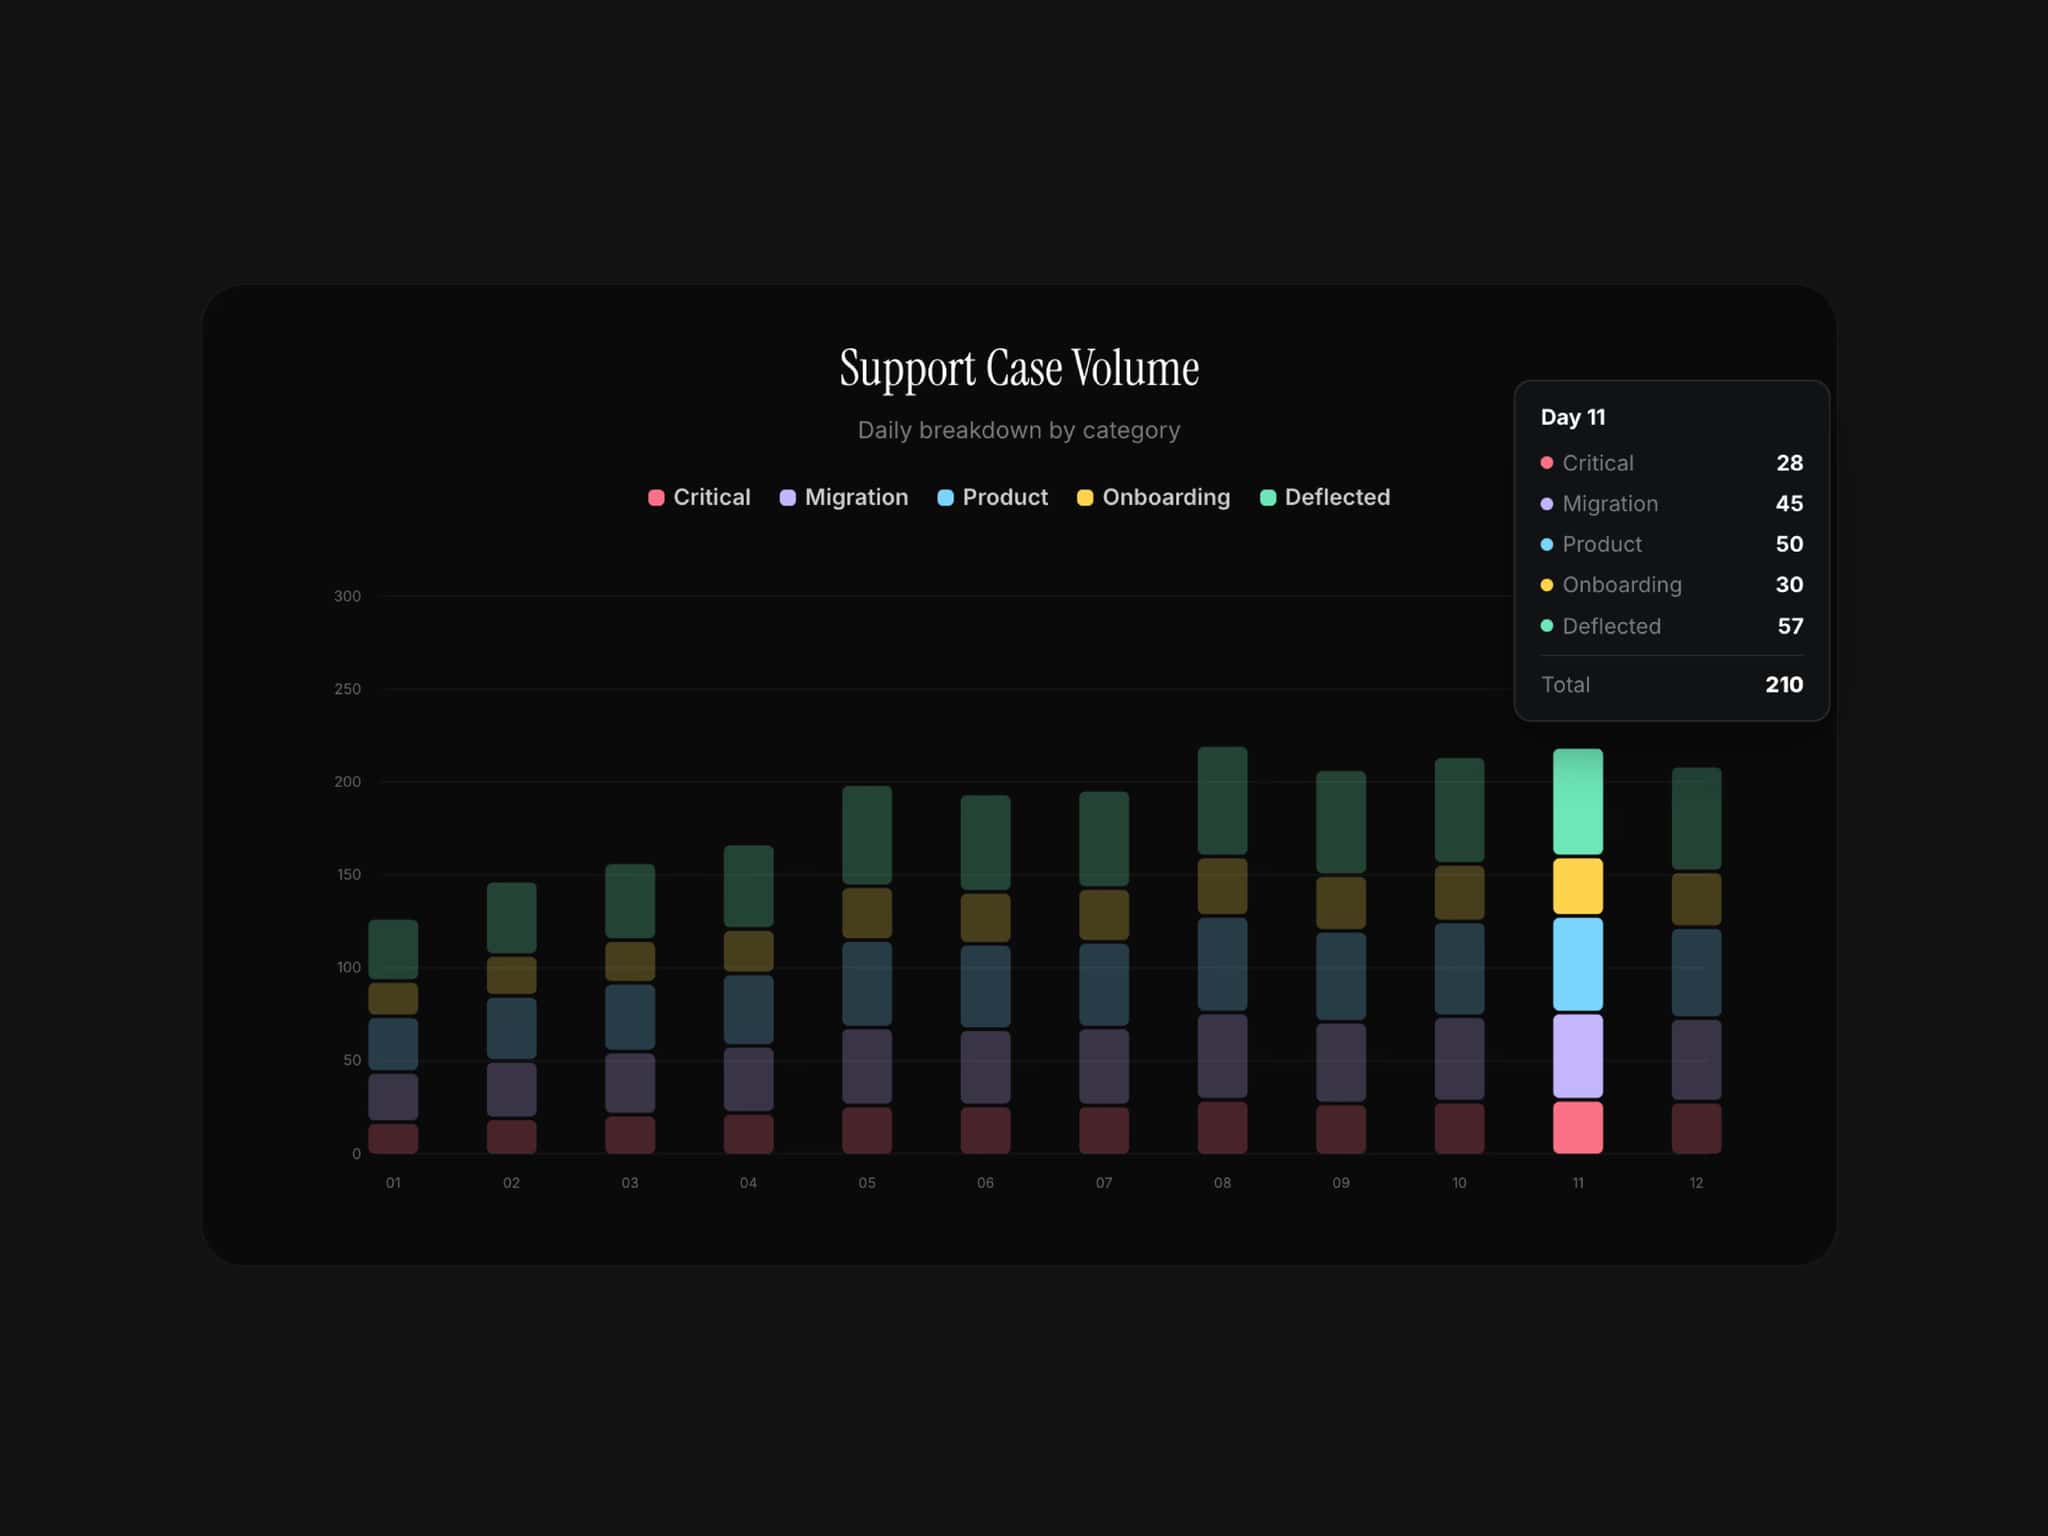The image size is (2048, 1536).
Task: Toggle the Critical series legend item
Action: pyautogui.click(x=699, y=497)
